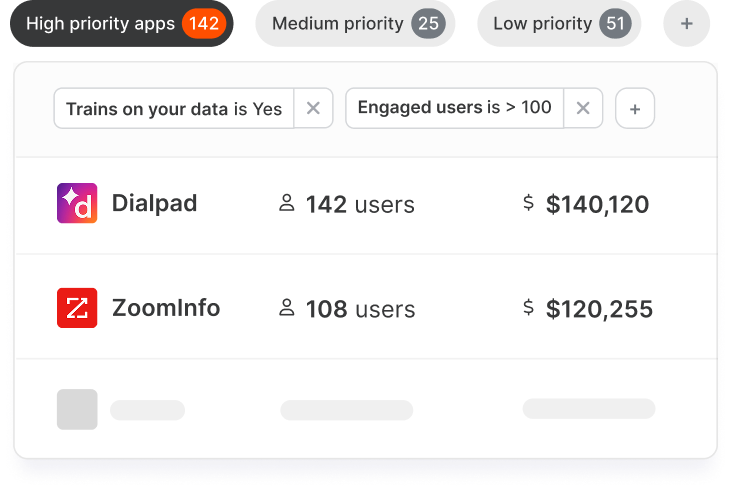Remove the 'Engaged users' filter
Screen dimensions: 731x491
pos(583,108)
